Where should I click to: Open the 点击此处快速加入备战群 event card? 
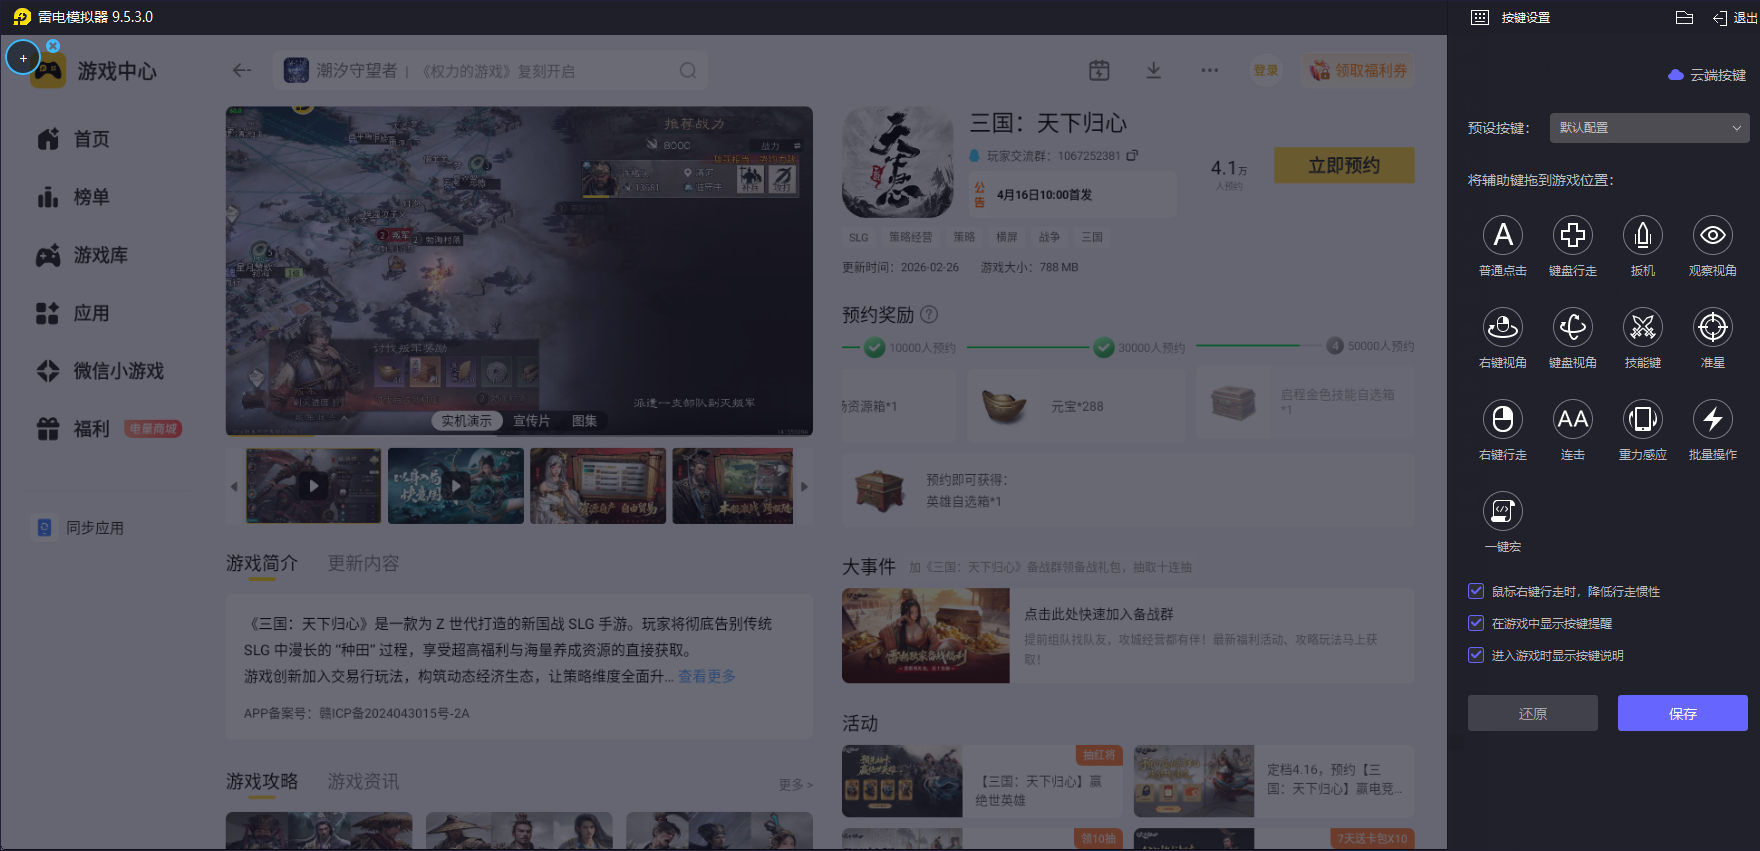pyautogui.click(x=1128, y=636)
